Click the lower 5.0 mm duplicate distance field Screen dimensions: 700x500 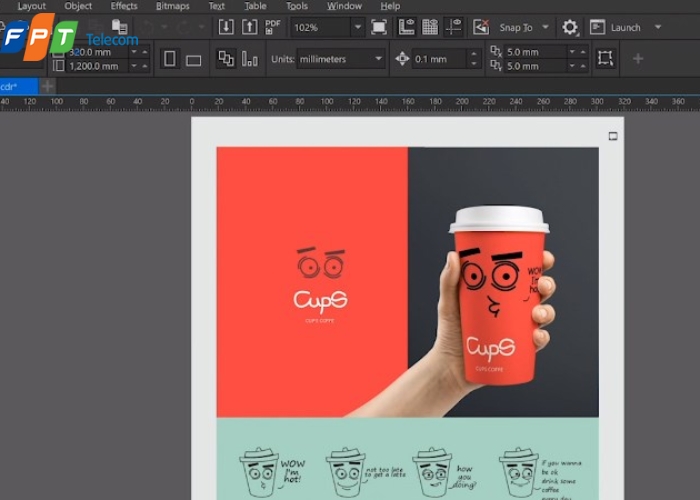[x=535, y=66]
